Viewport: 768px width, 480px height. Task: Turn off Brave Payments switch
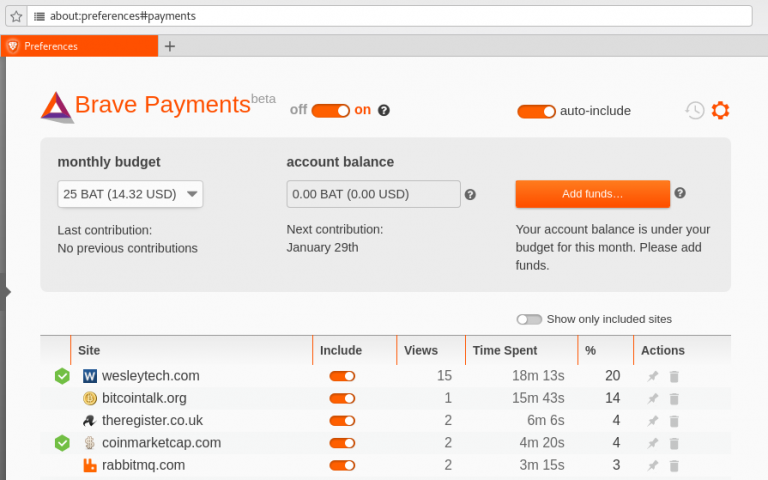point(330,110)
